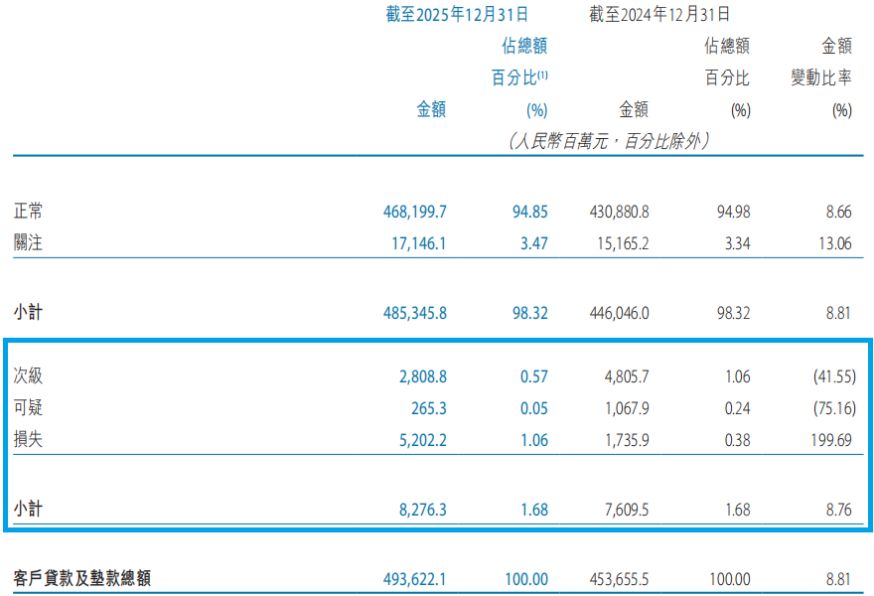Select the 7,609.5 subtotal amount for 2024
The width and height of the screenshot is (874, 596).
(x=625, y=510)
